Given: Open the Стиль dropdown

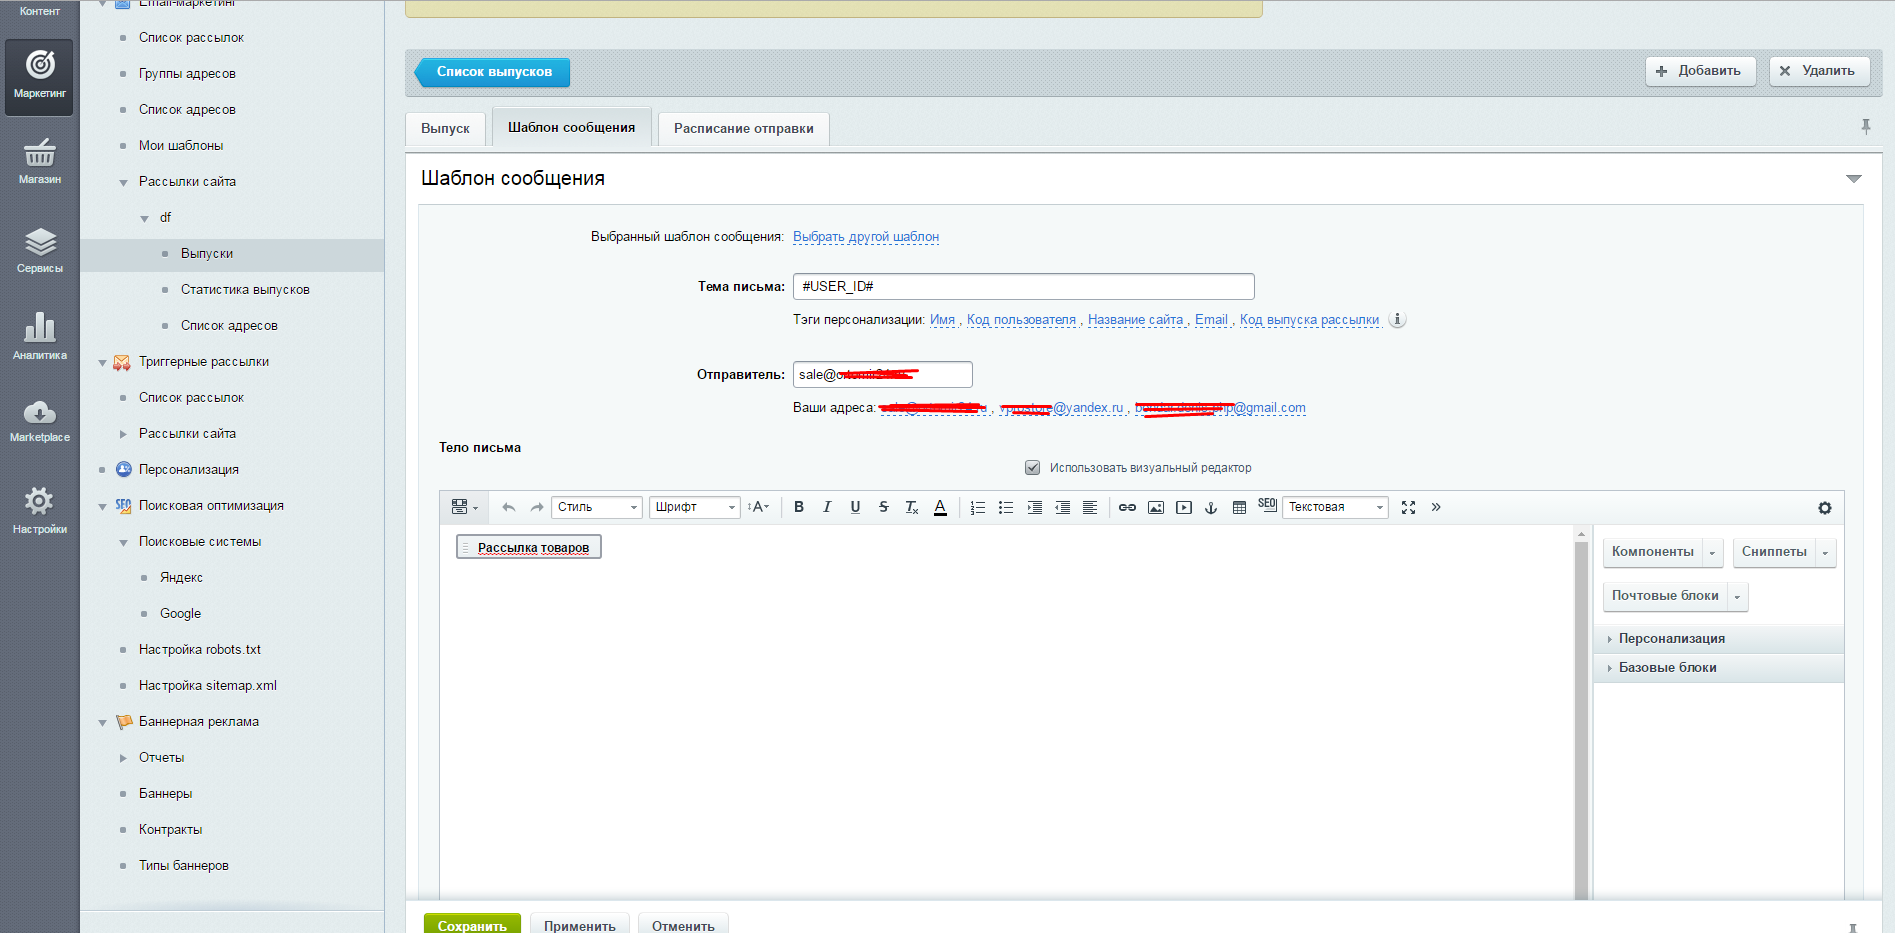Looking at the screenshot, I should tap(597, 507).
